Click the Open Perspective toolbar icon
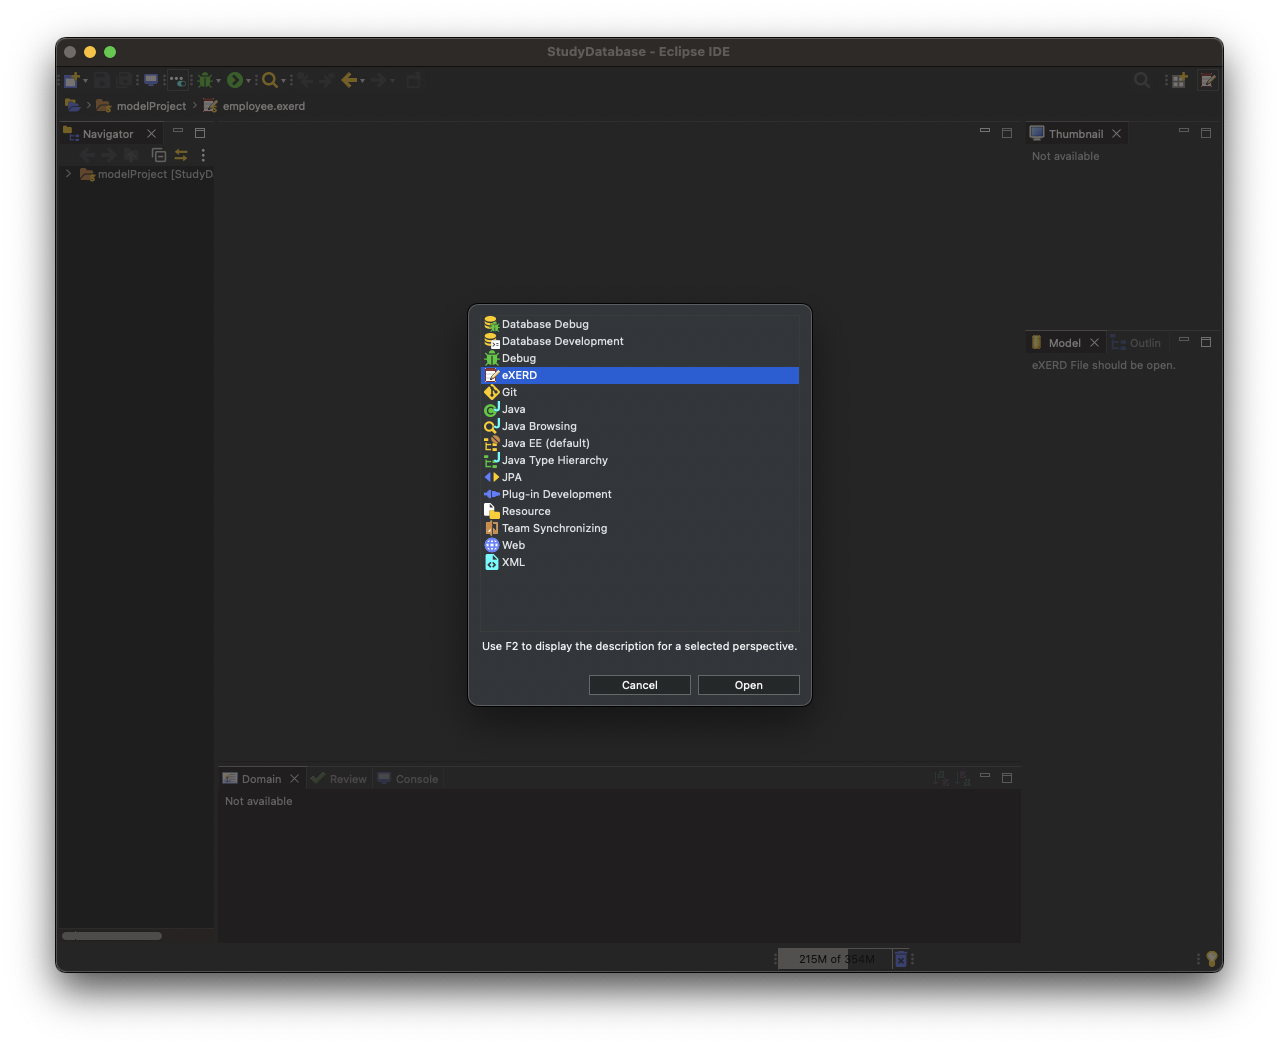The width and height of the screenshot is (1279, 1046). (1180, 80)
